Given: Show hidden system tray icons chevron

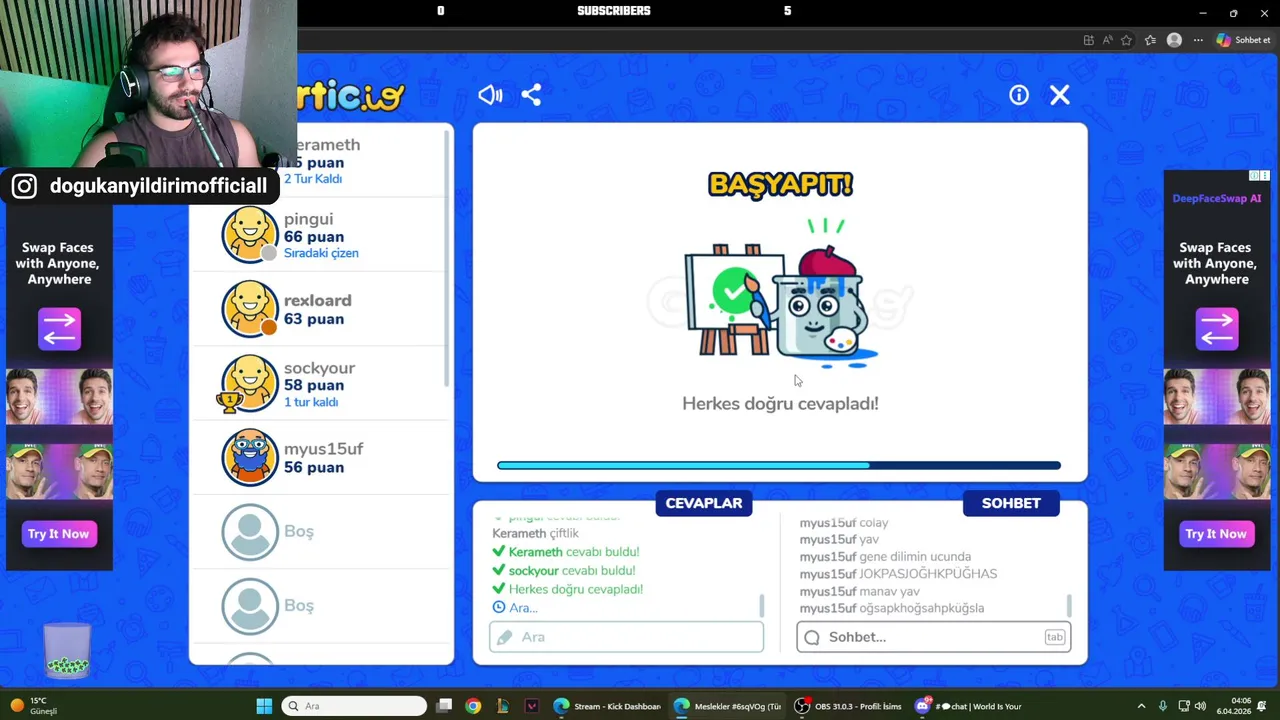Looking at the screenshot, I should pos(1141,706).
